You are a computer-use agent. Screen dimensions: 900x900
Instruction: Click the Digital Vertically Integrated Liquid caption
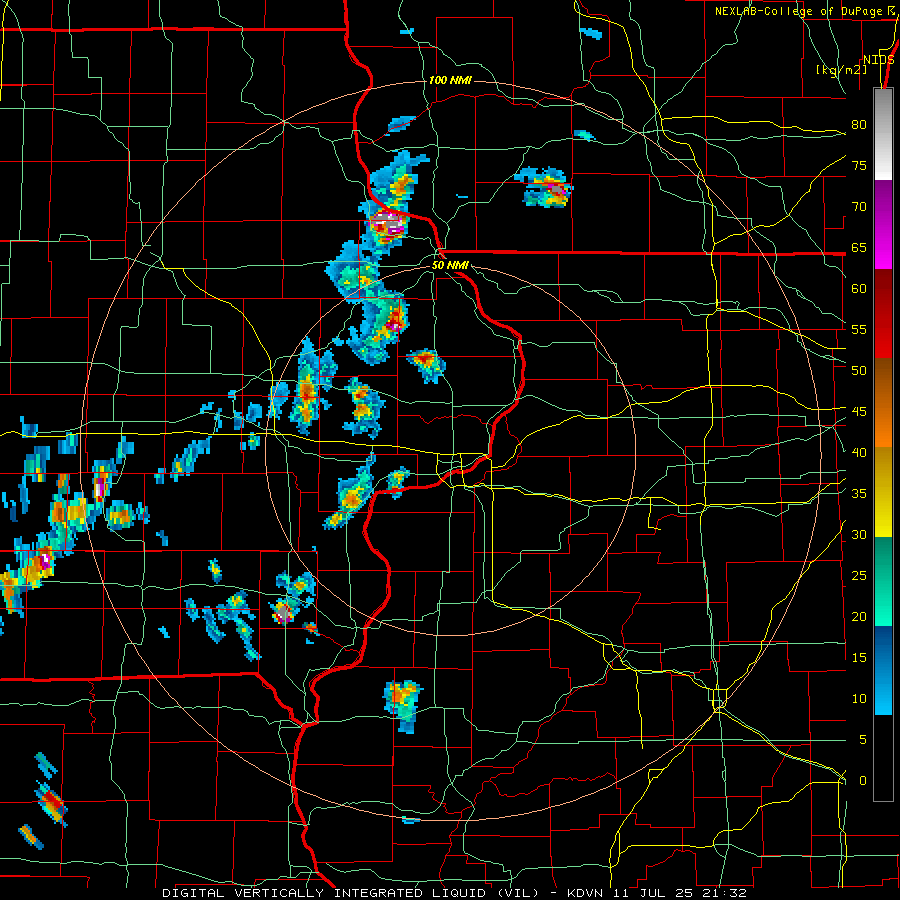[454, 893]
